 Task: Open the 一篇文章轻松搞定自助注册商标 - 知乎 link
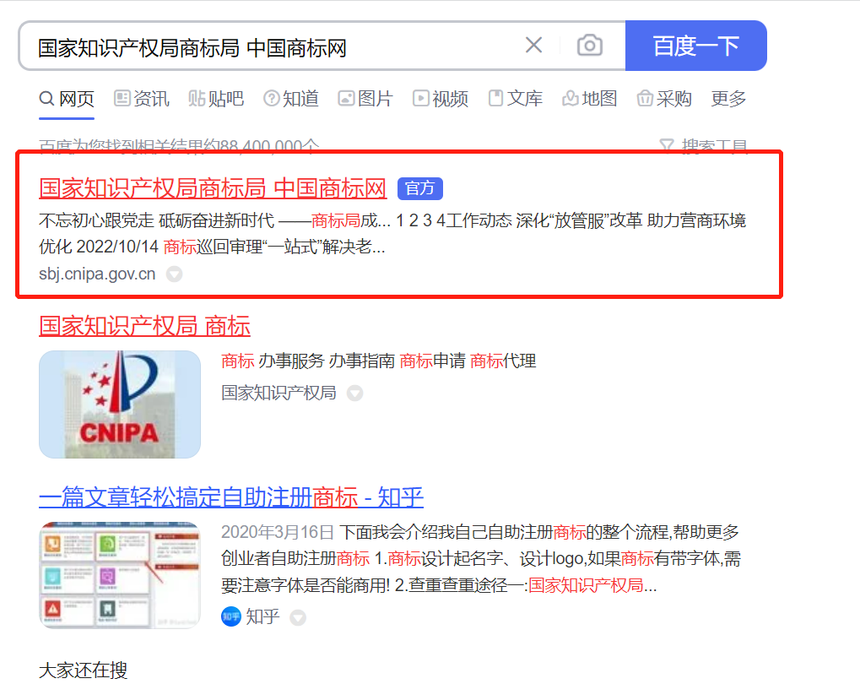231,497
